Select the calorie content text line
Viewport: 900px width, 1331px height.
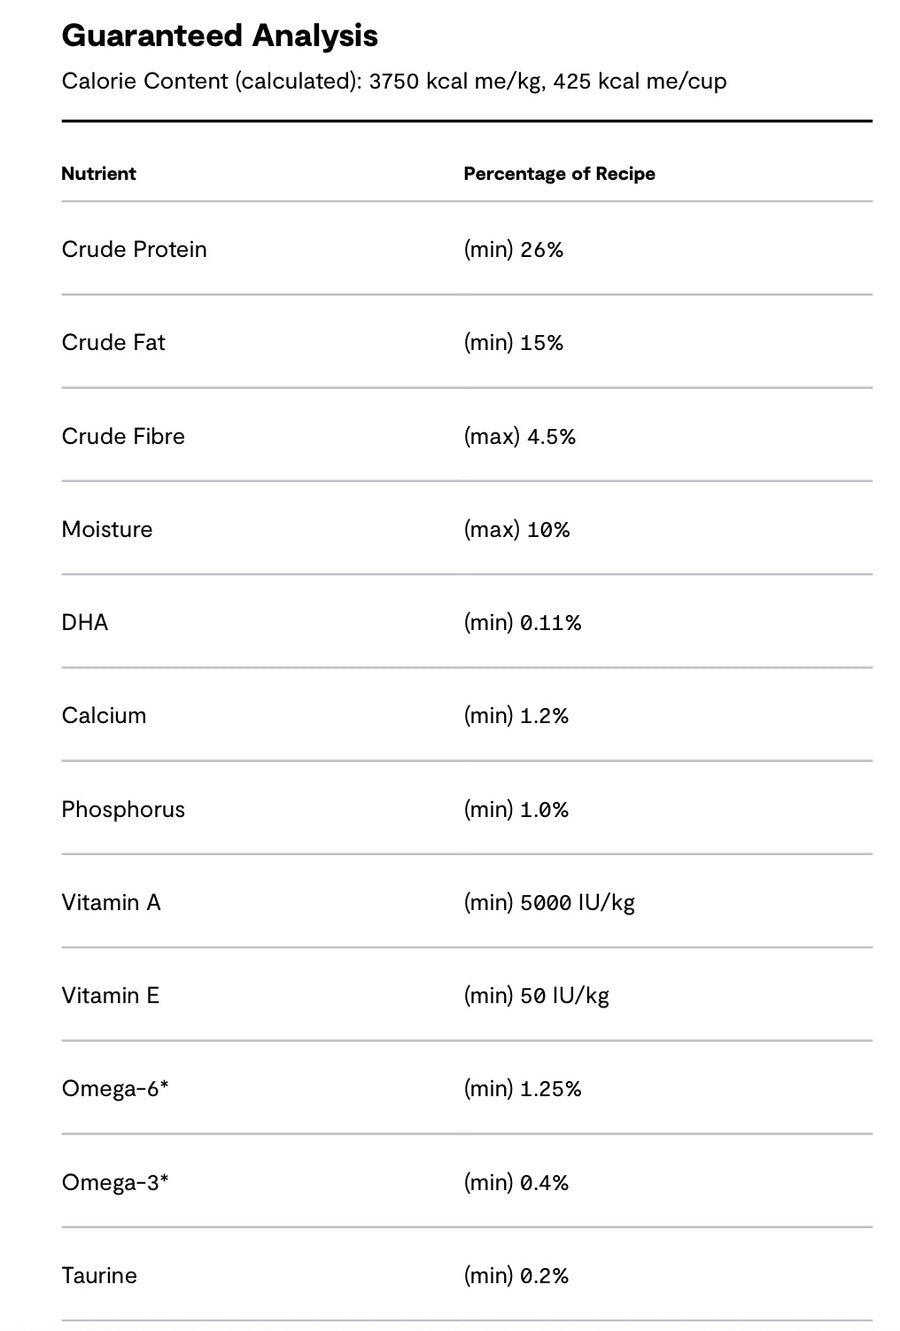tap(394, 81)
